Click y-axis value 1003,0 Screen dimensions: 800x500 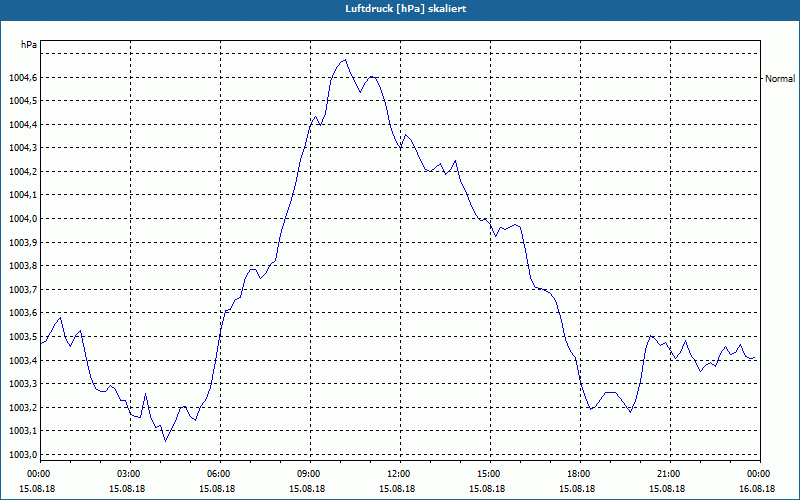tap(23, 455)
